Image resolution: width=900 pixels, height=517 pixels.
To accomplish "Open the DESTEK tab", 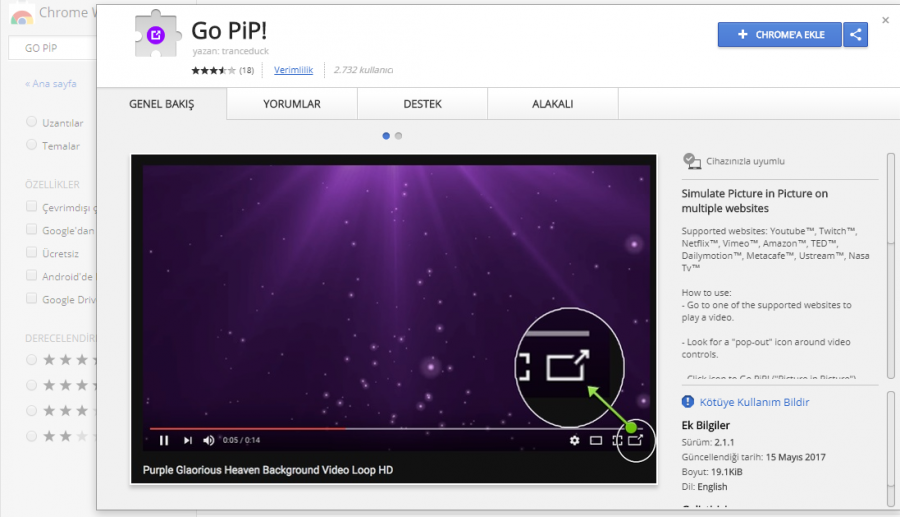I will [x=422, y=104].
